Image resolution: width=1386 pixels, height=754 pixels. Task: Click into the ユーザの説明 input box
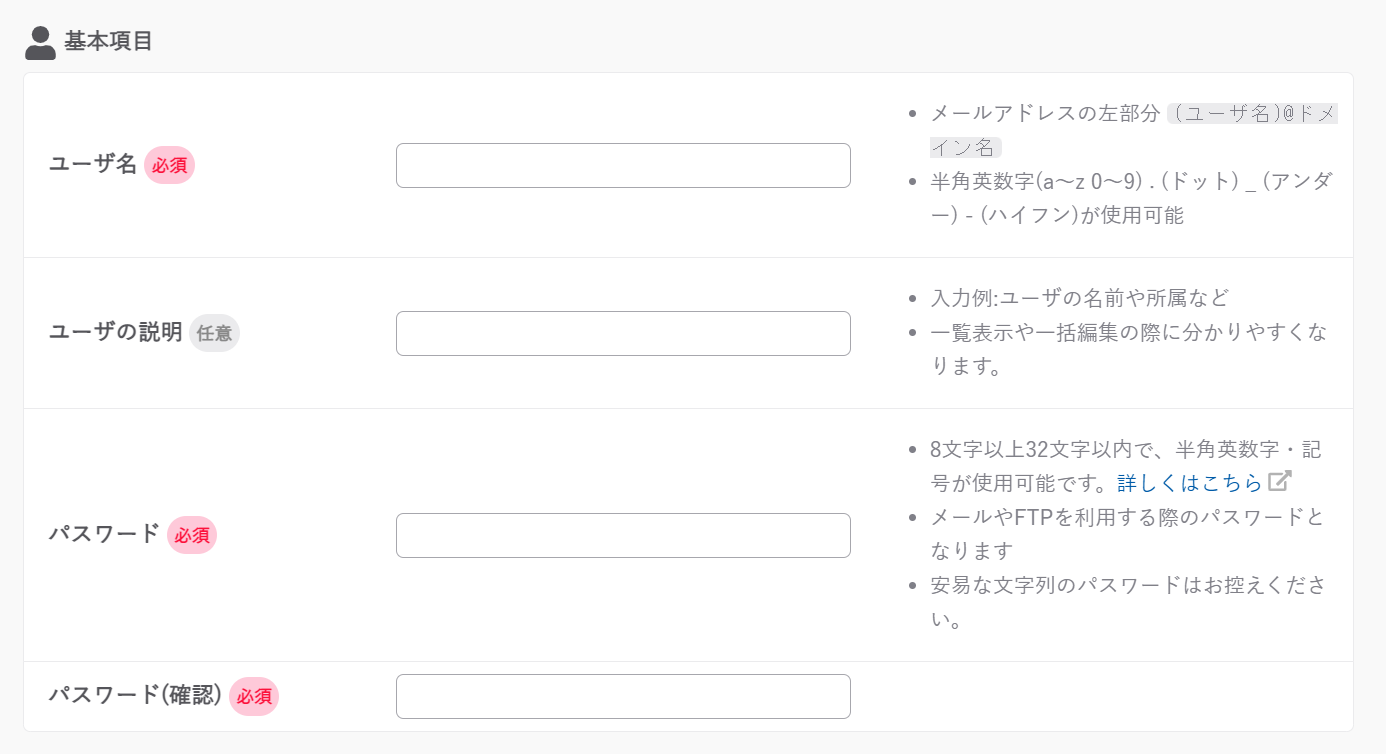tap(623, 333)
